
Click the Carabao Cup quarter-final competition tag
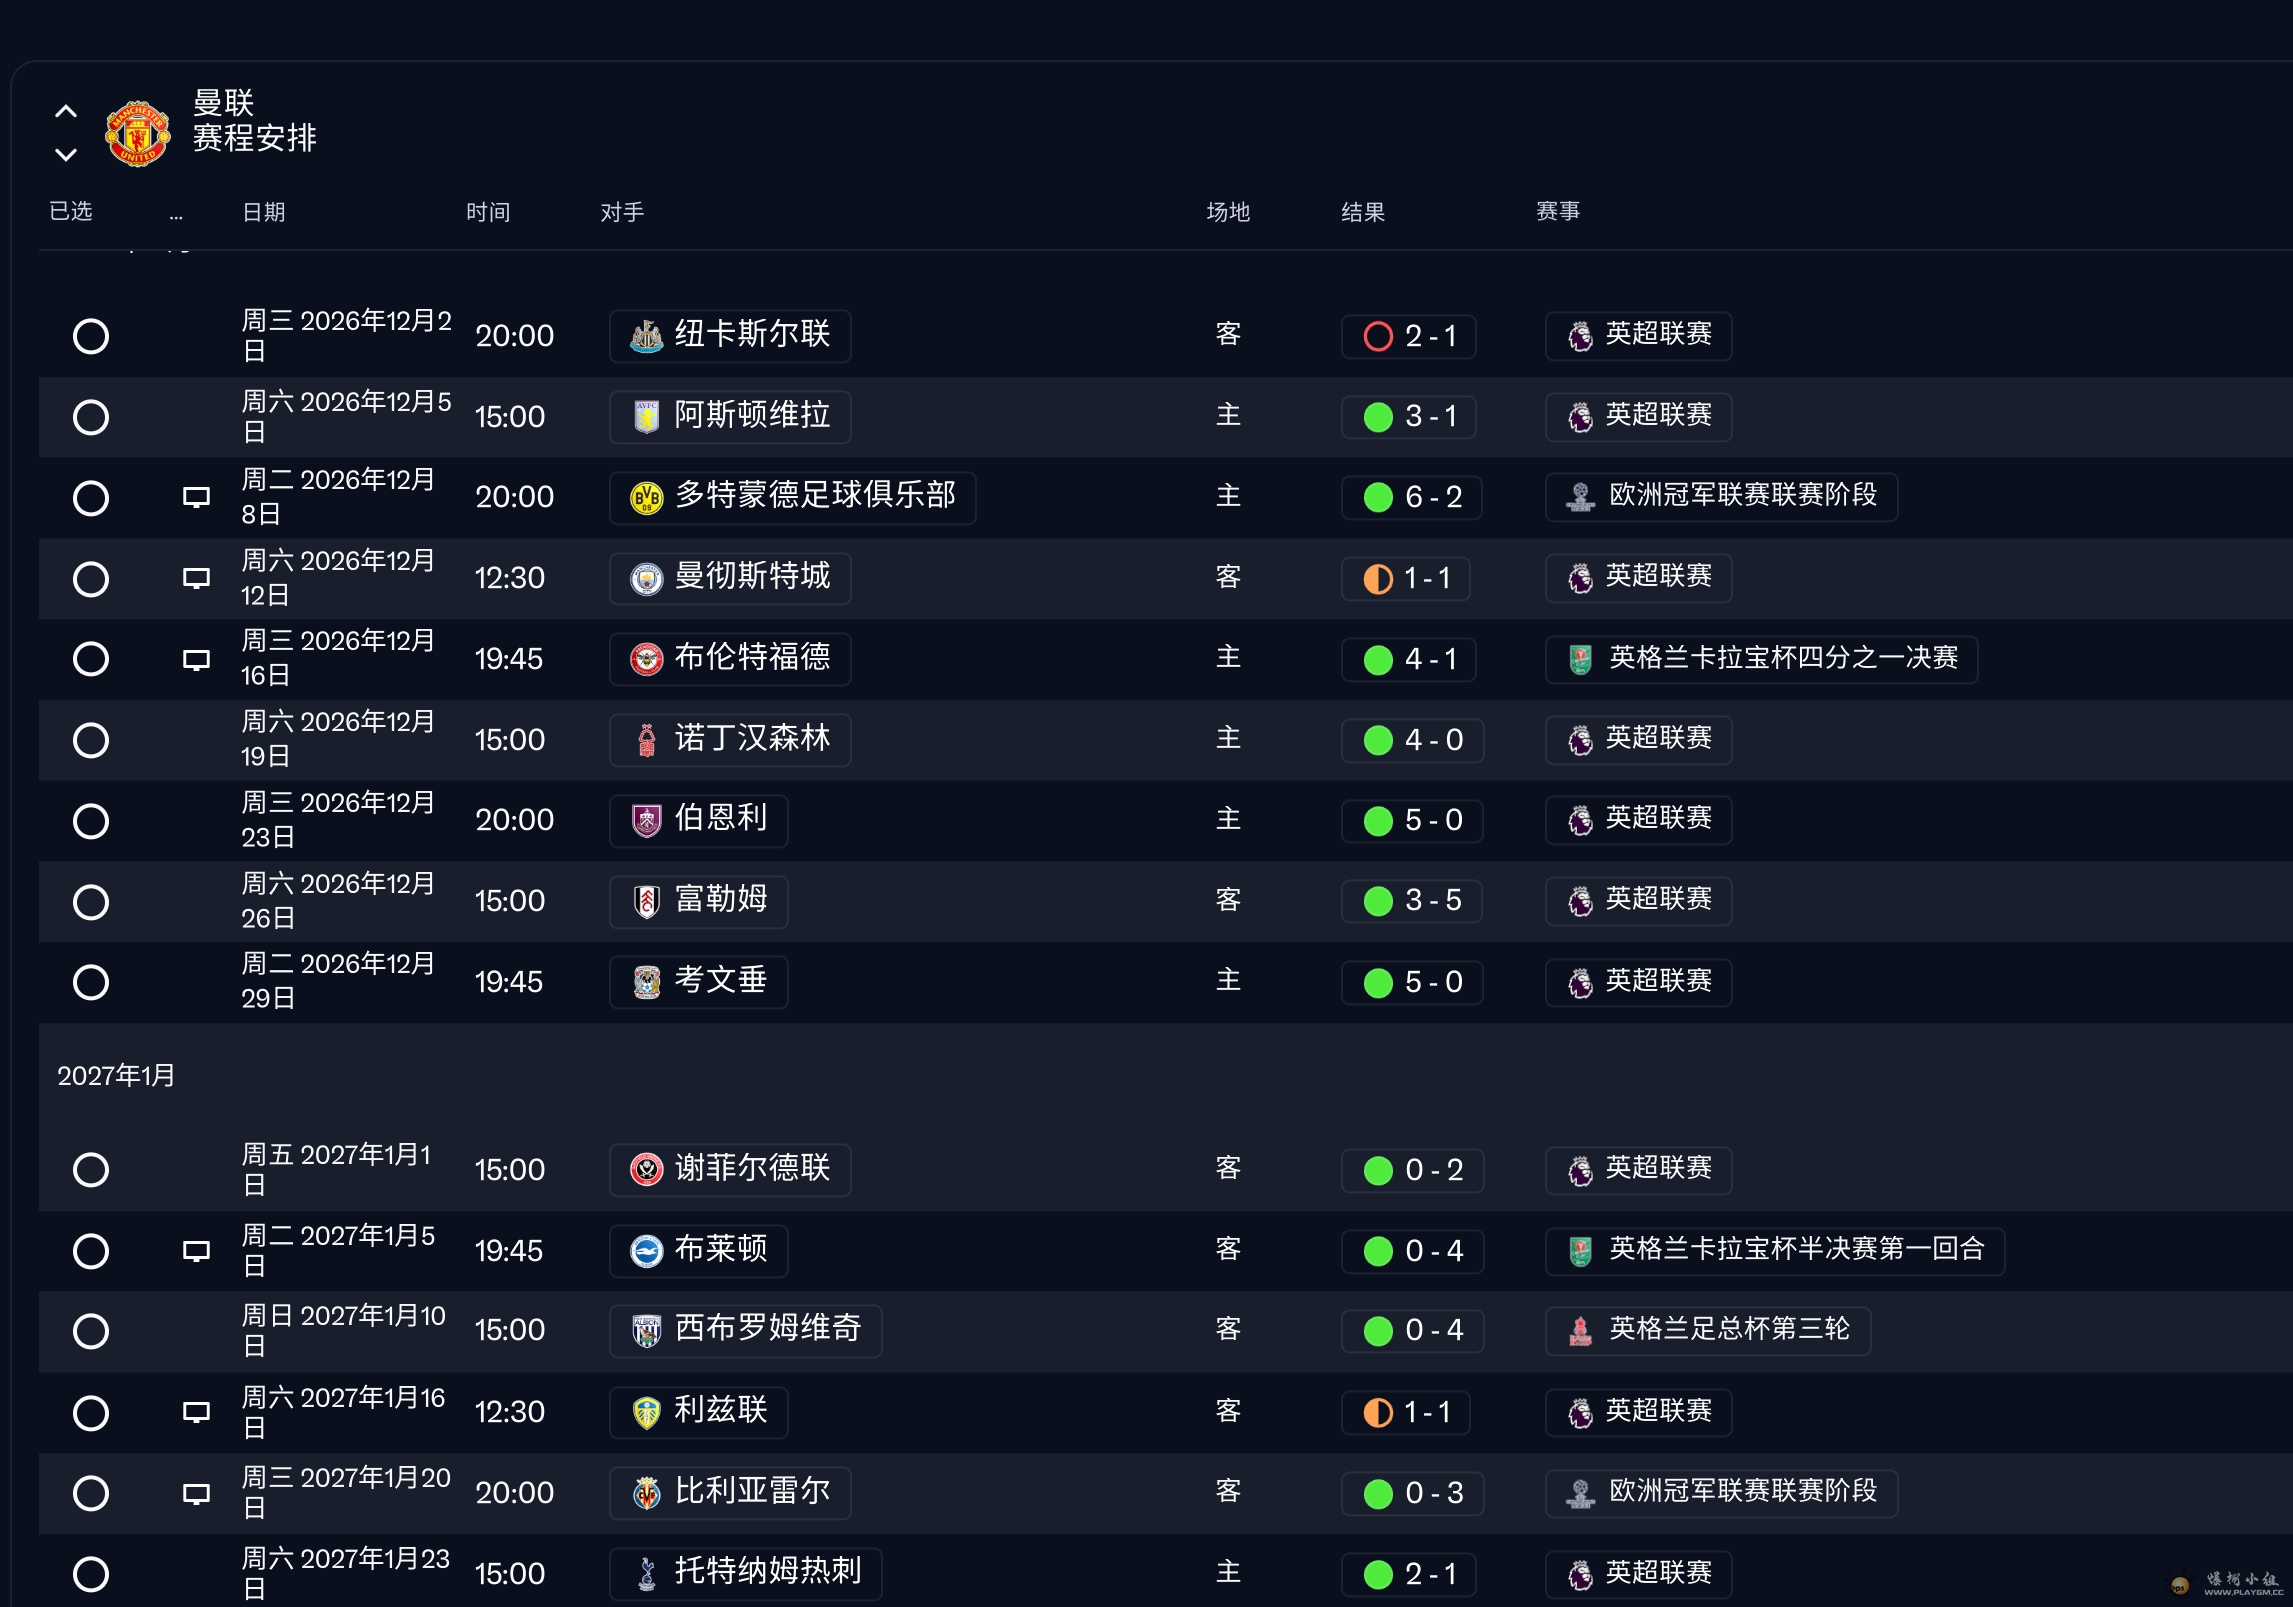pos(1761,659)
